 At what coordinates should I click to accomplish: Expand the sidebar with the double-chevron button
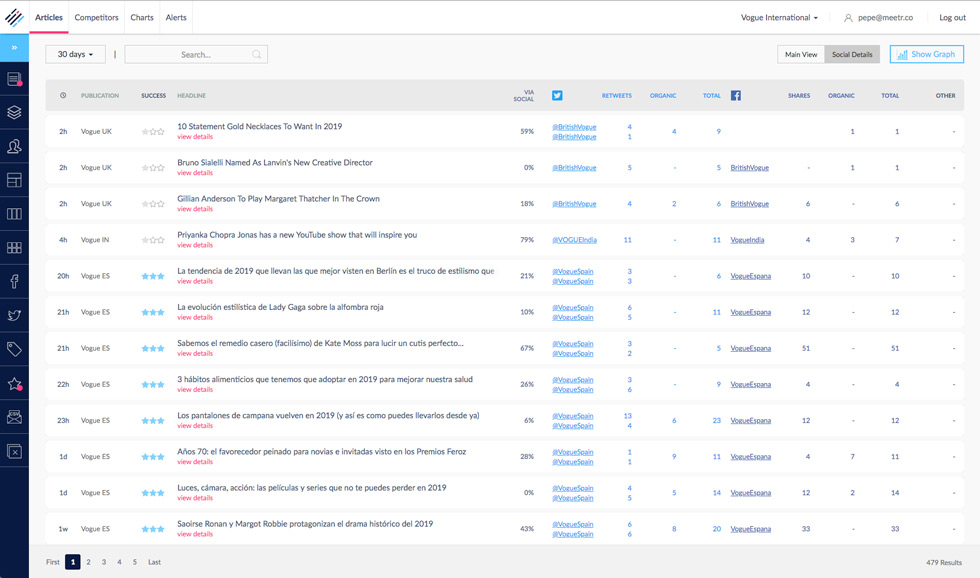click(x=14, y=47)
